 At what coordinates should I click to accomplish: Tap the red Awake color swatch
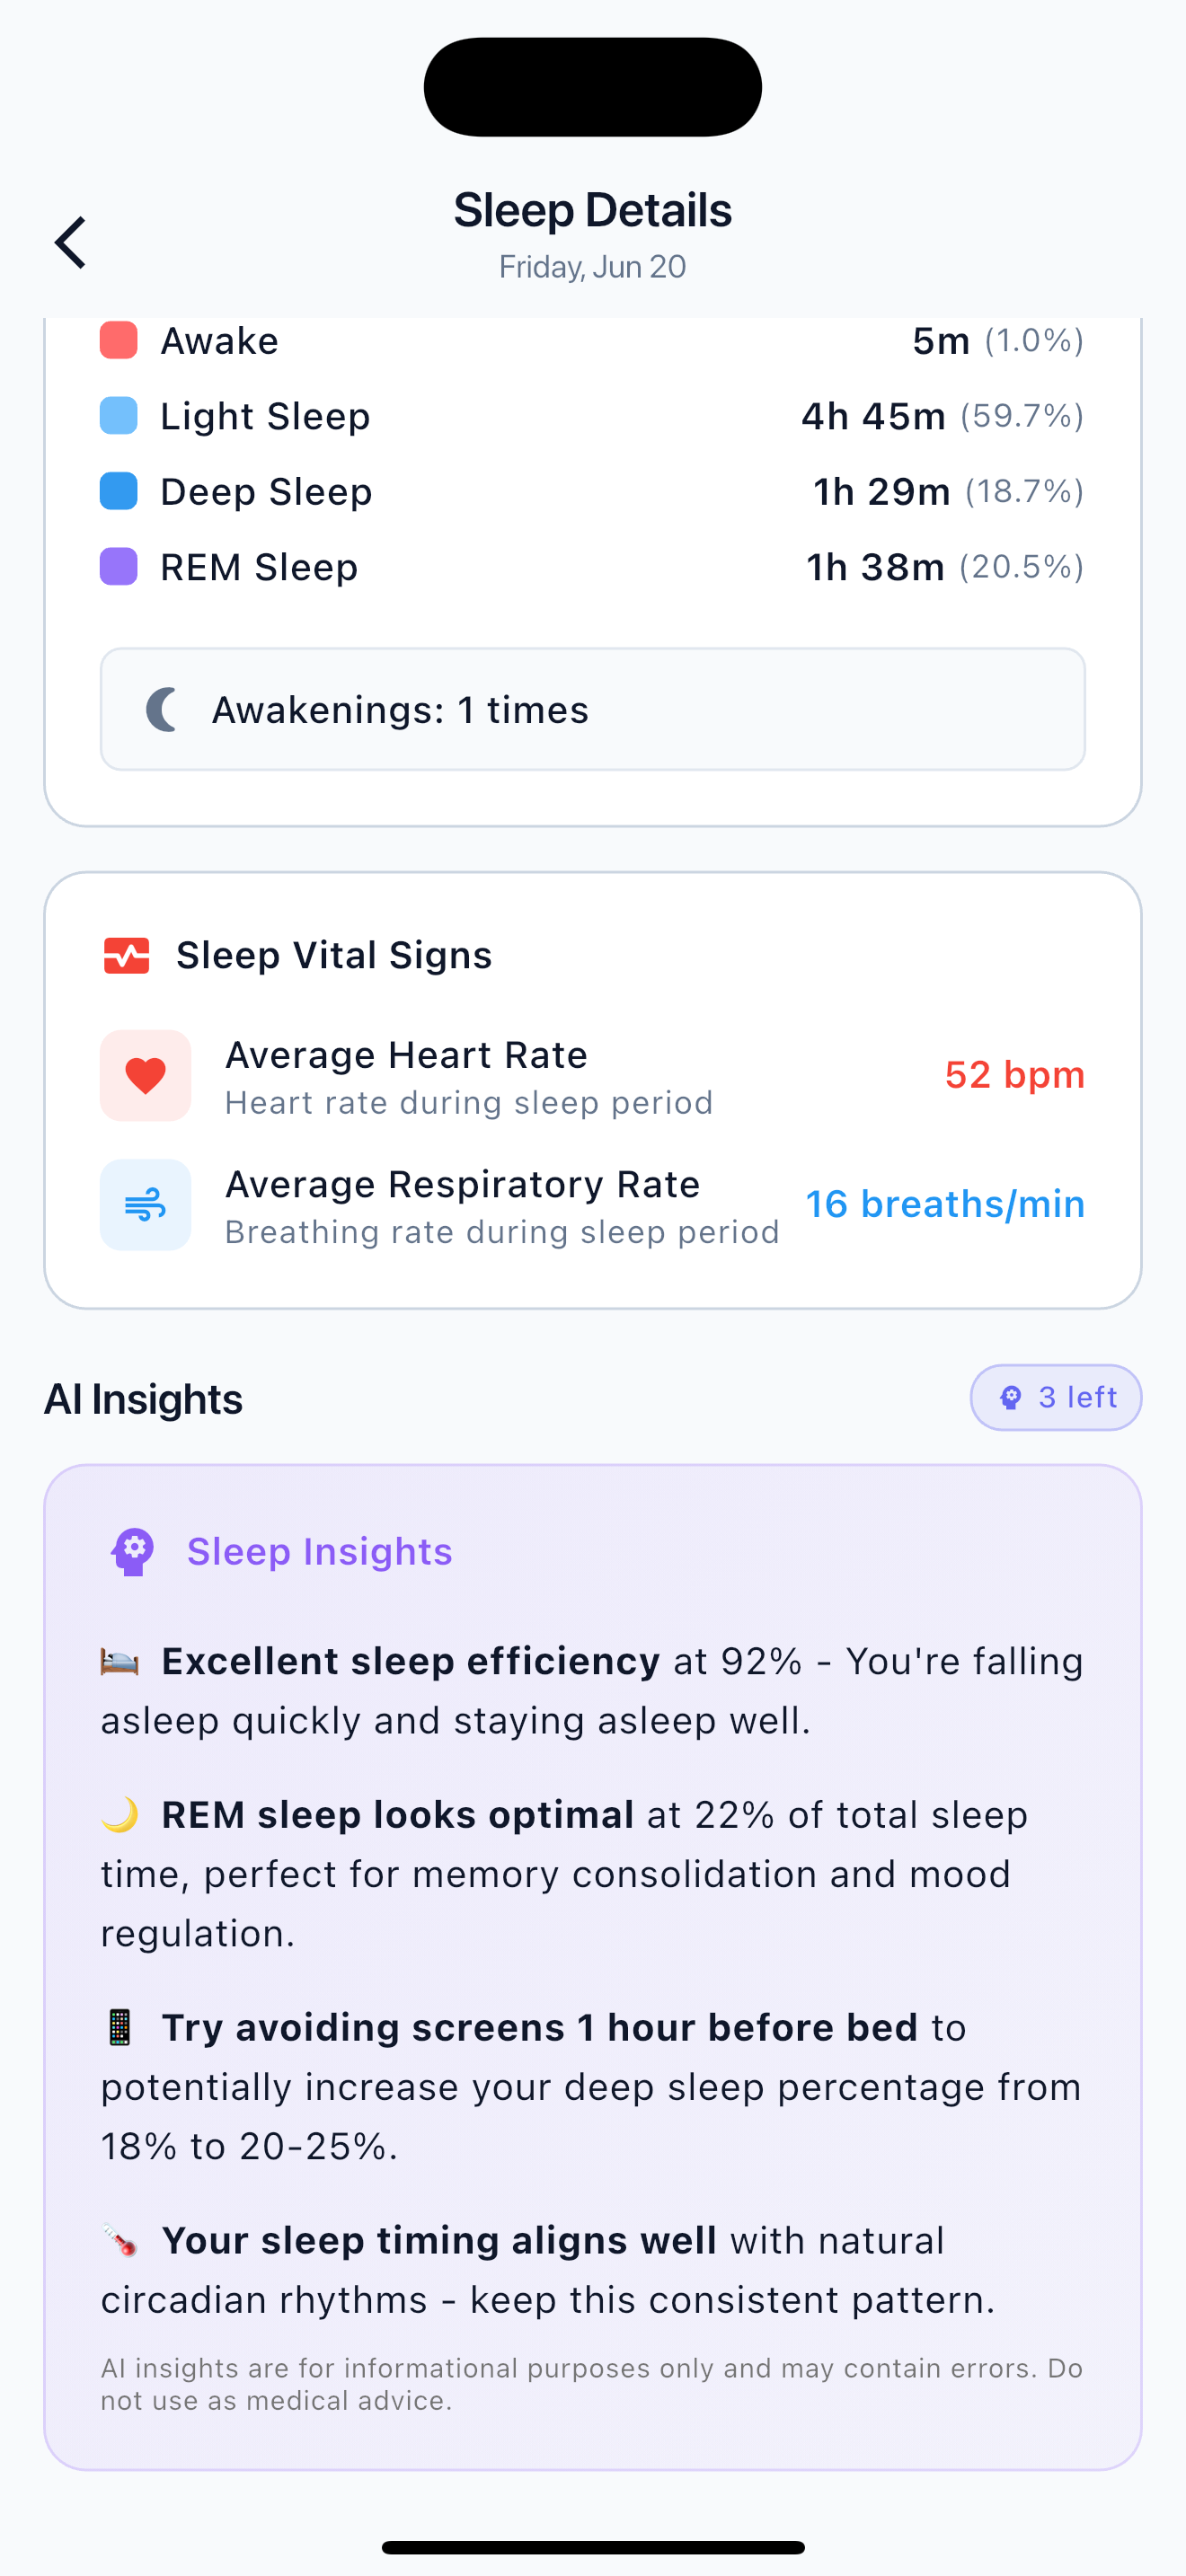tap(119, 340)
